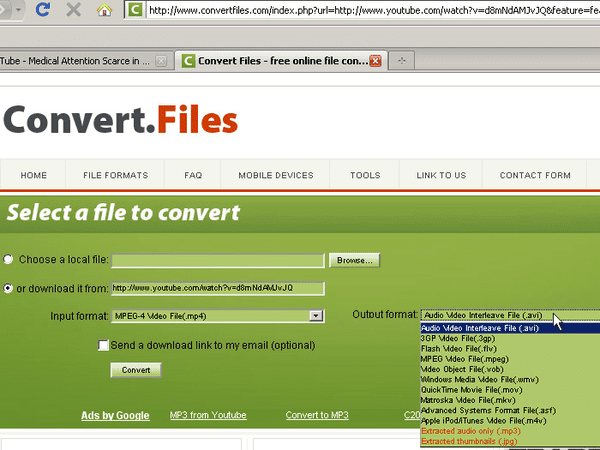
Task: Select the or download it from radio
Action: point(8,288)
